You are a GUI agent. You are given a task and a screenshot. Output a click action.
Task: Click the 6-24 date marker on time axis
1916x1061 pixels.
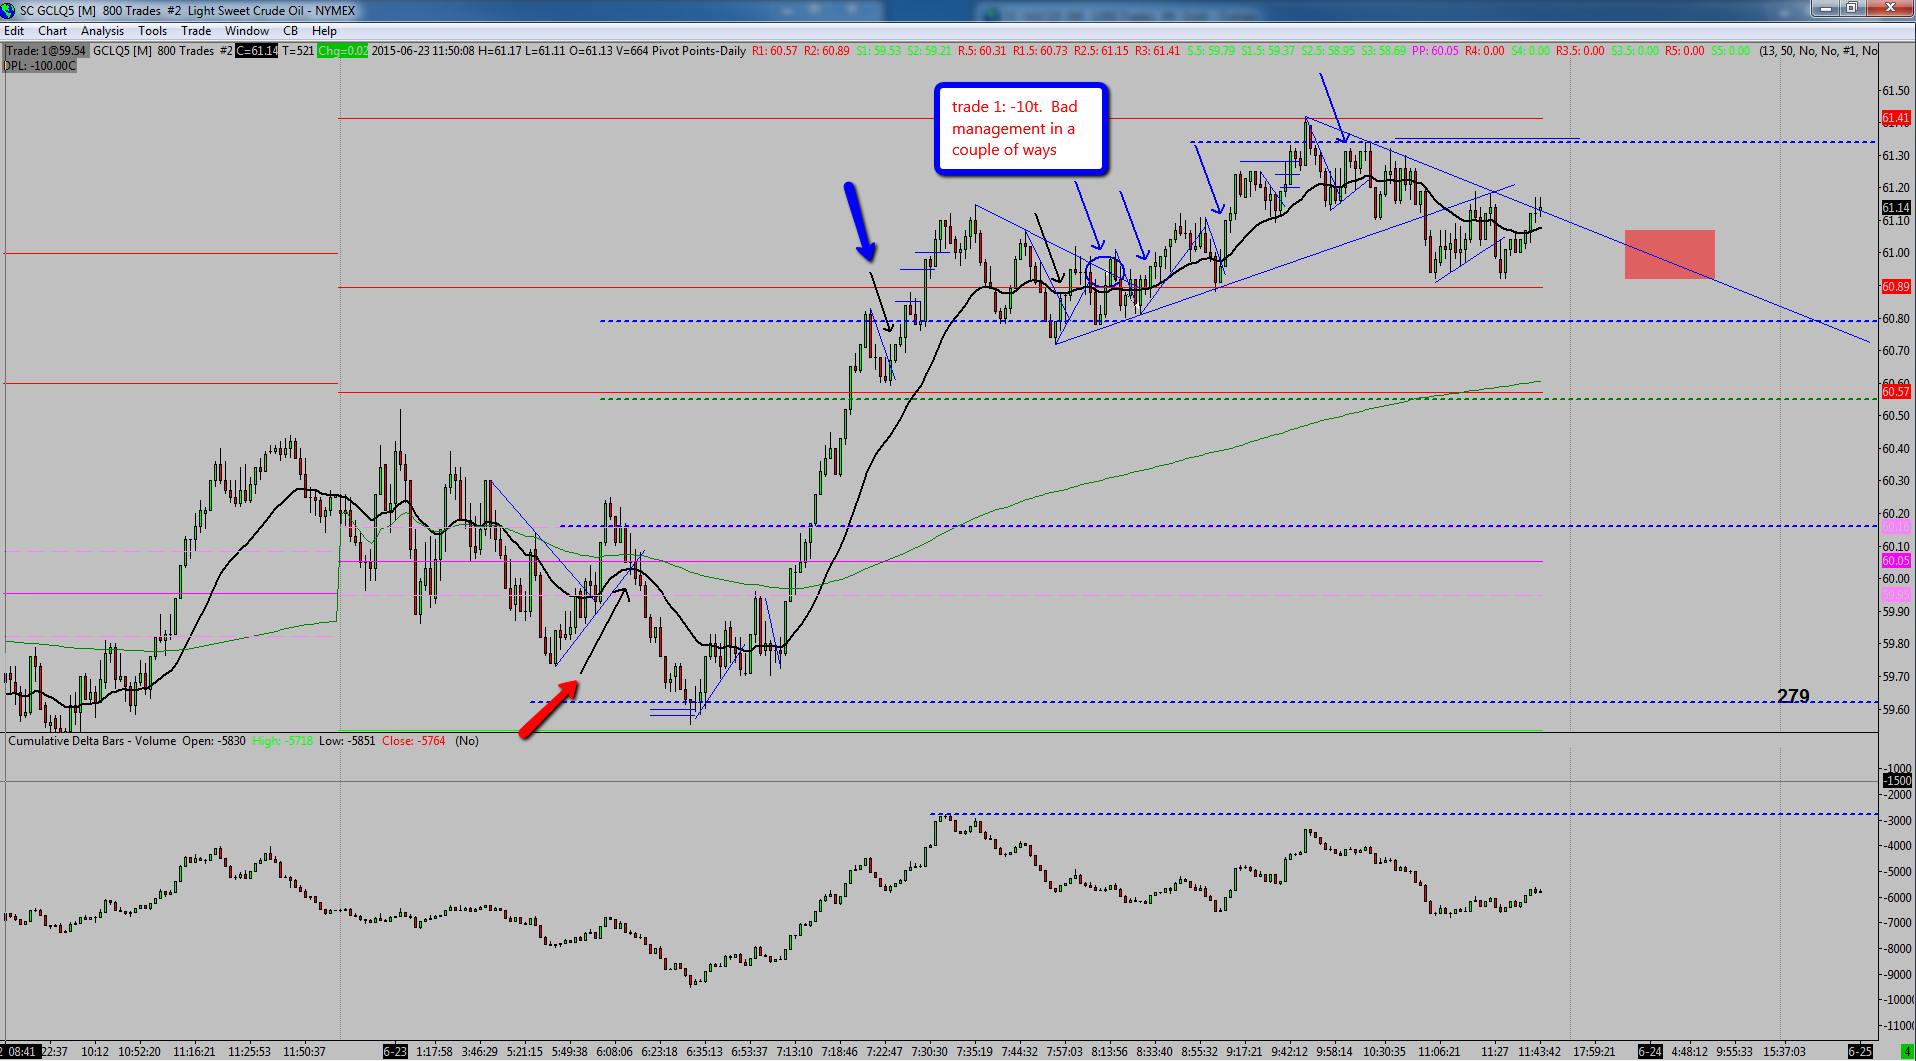[x=1650, y=1052]
